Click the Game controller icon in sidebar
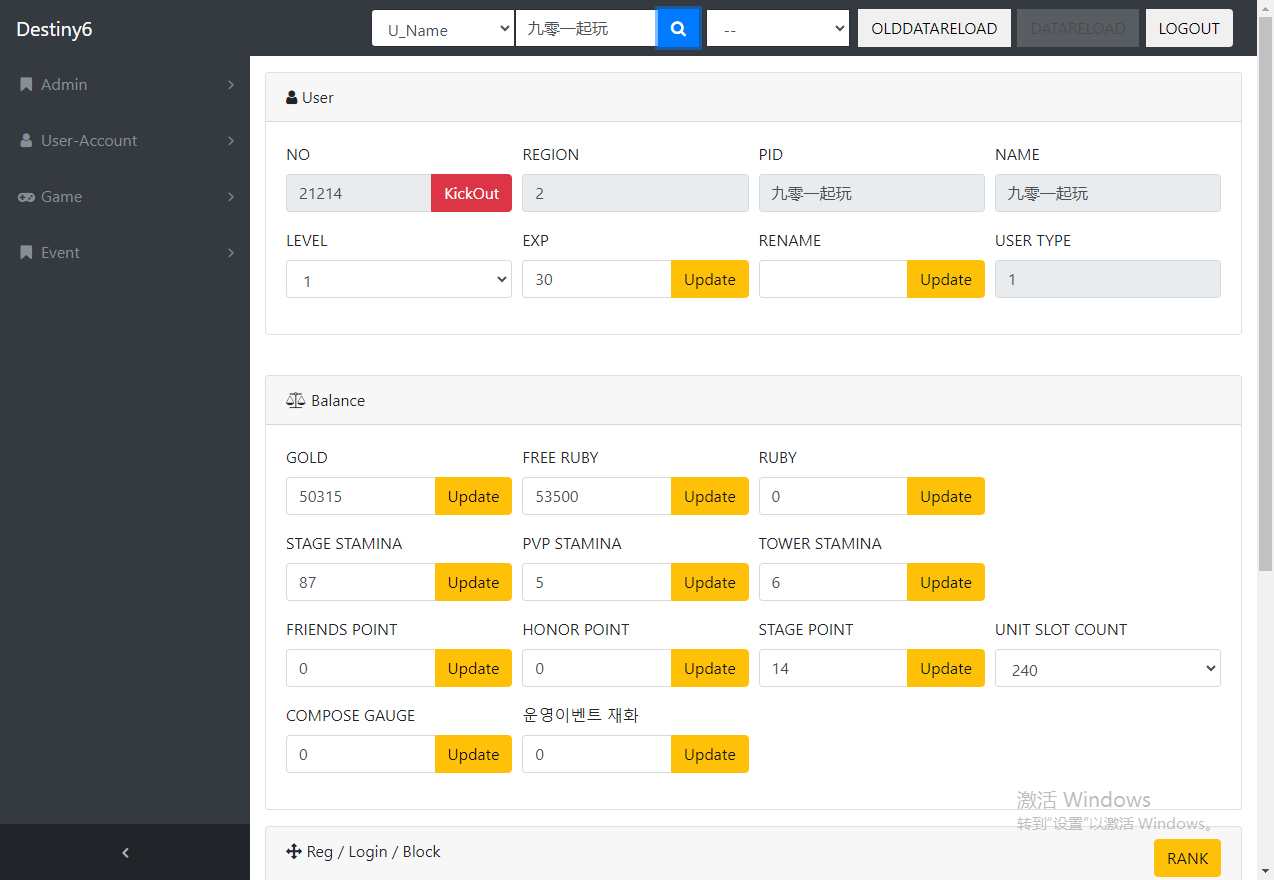 pos(26,197)
